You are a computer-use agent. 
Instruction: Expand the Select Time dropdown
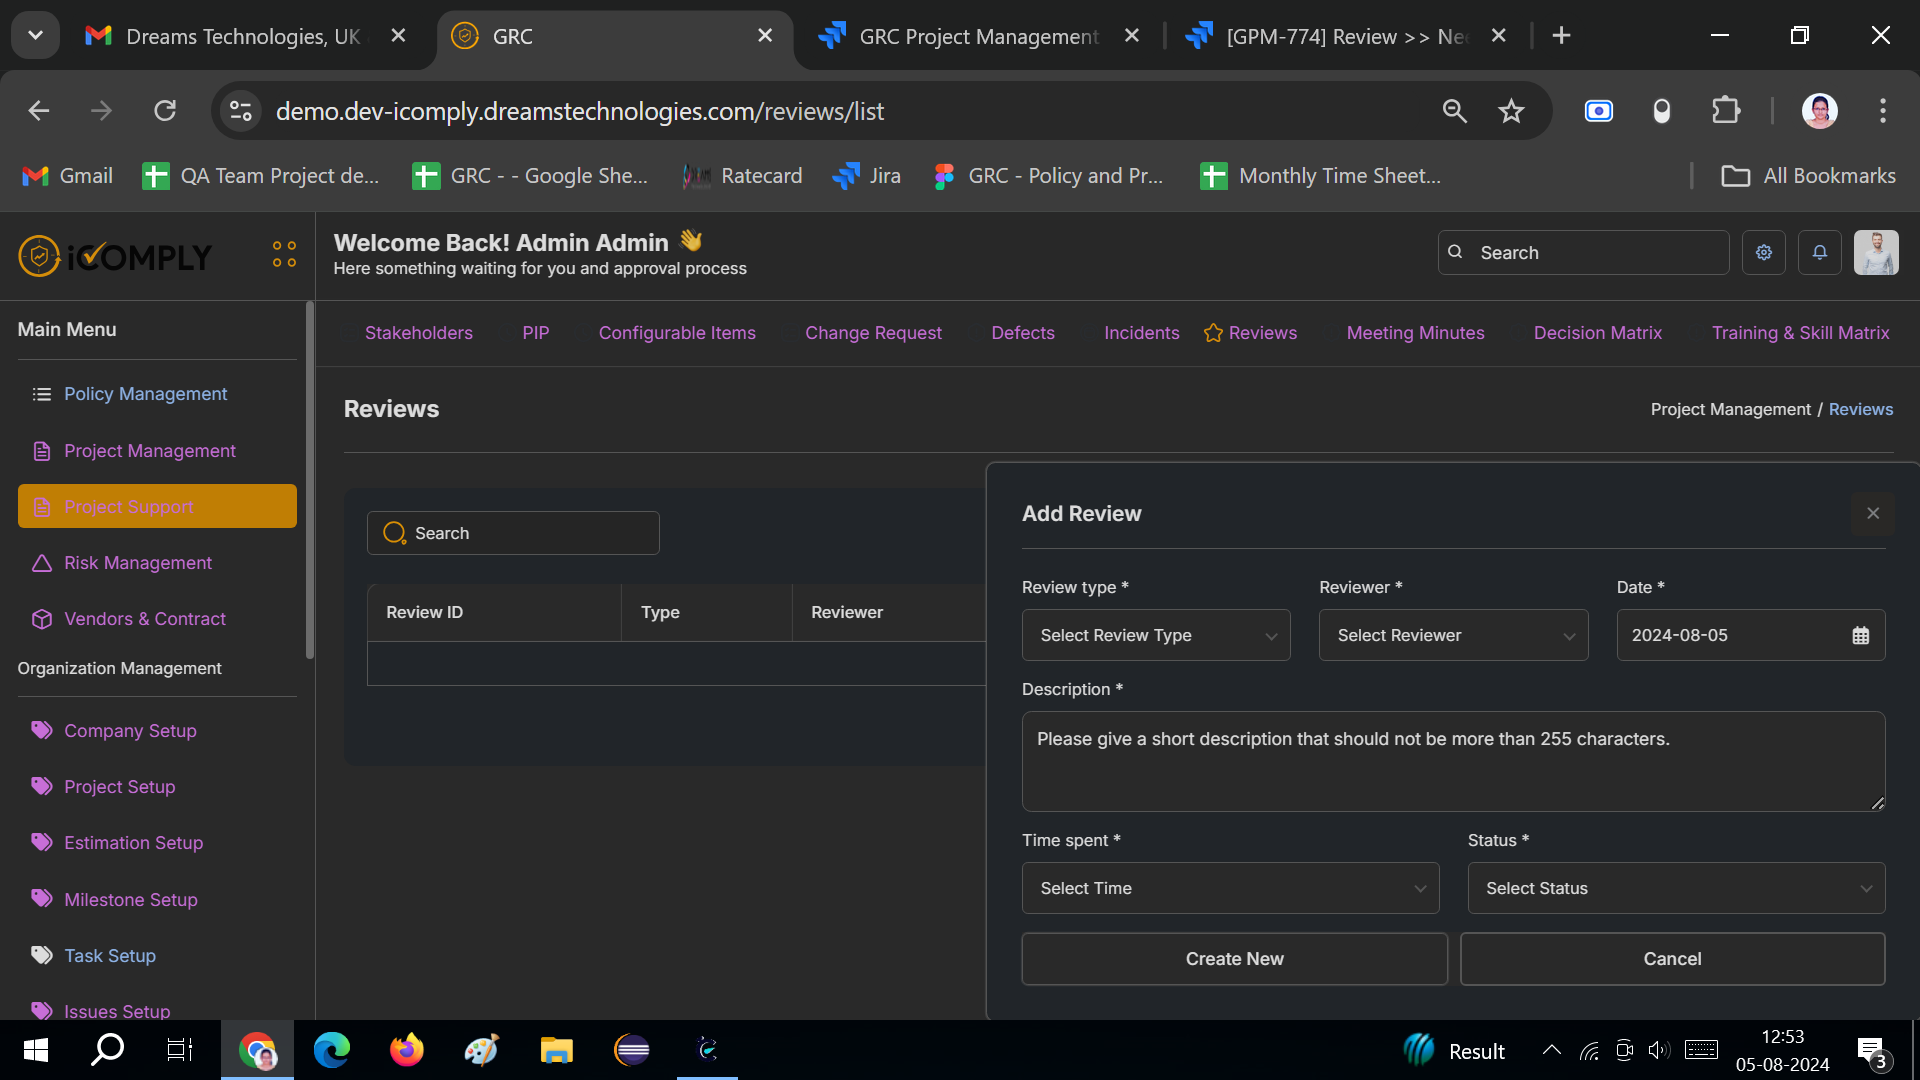tap(1230, 888)
